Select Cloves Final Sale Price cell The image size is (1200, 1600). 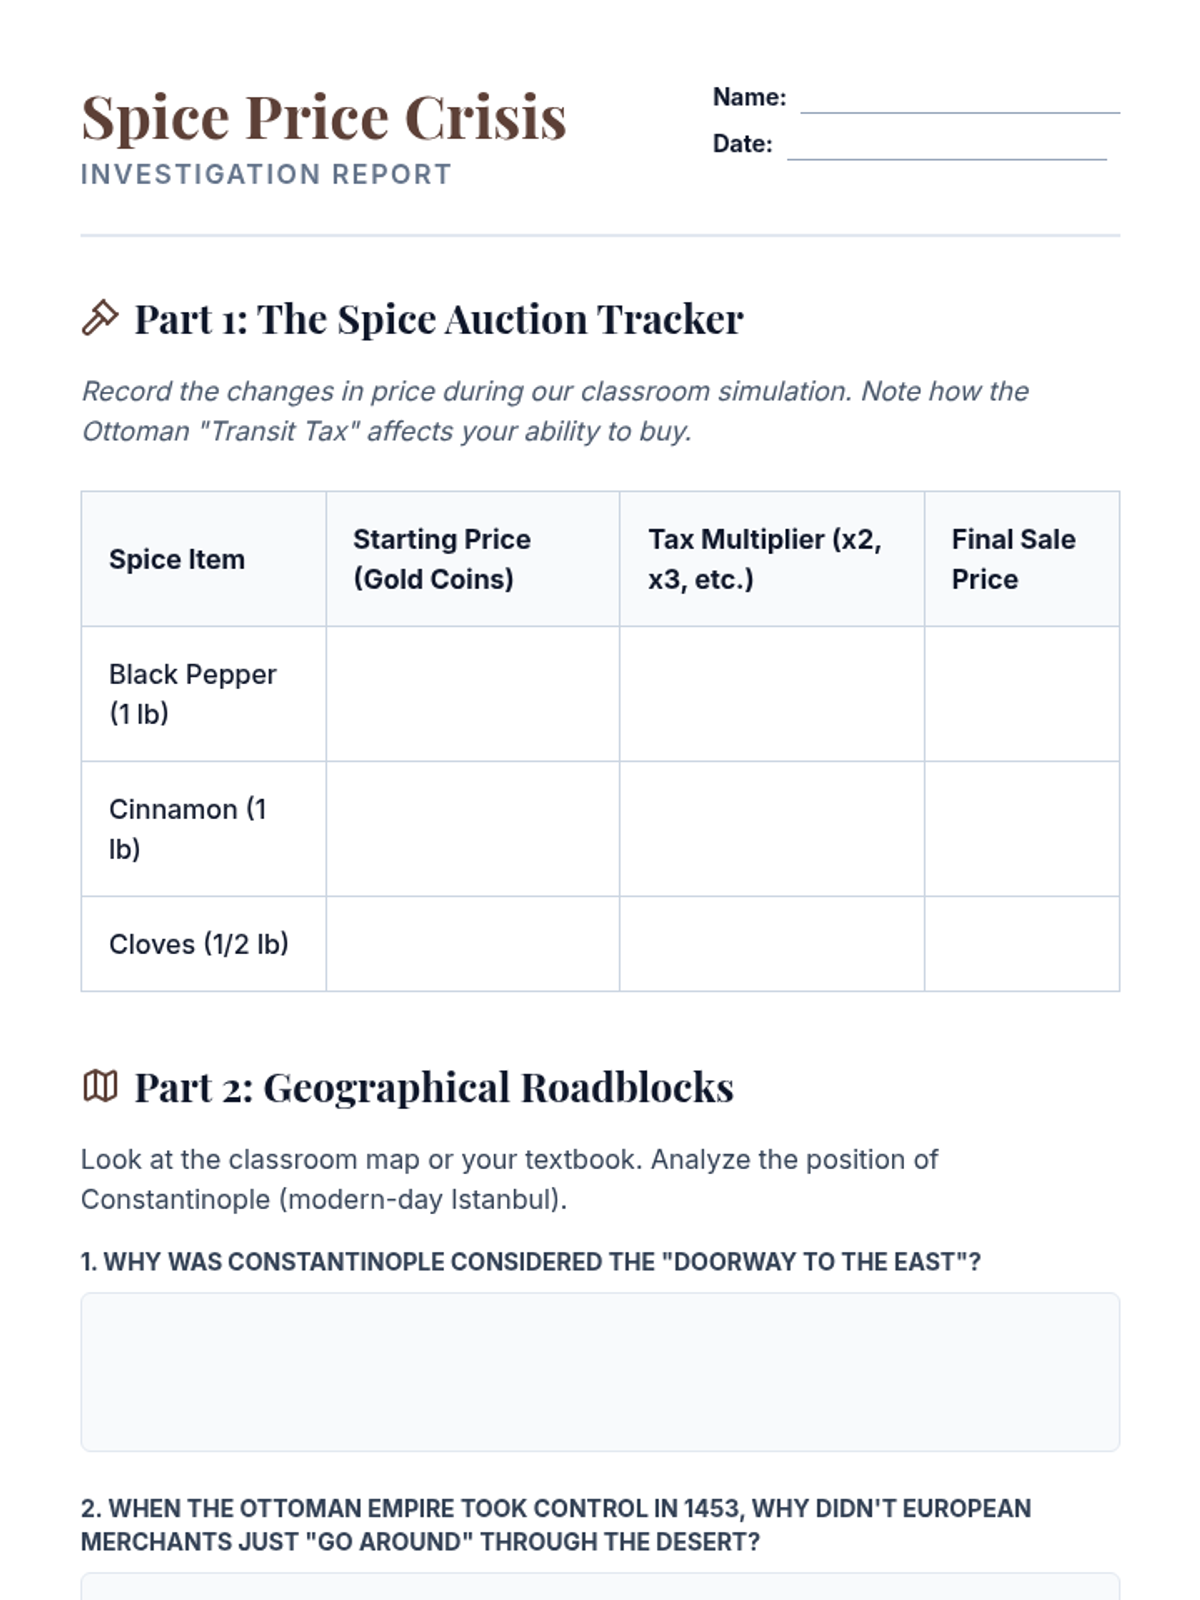(x=1021, y=944)
